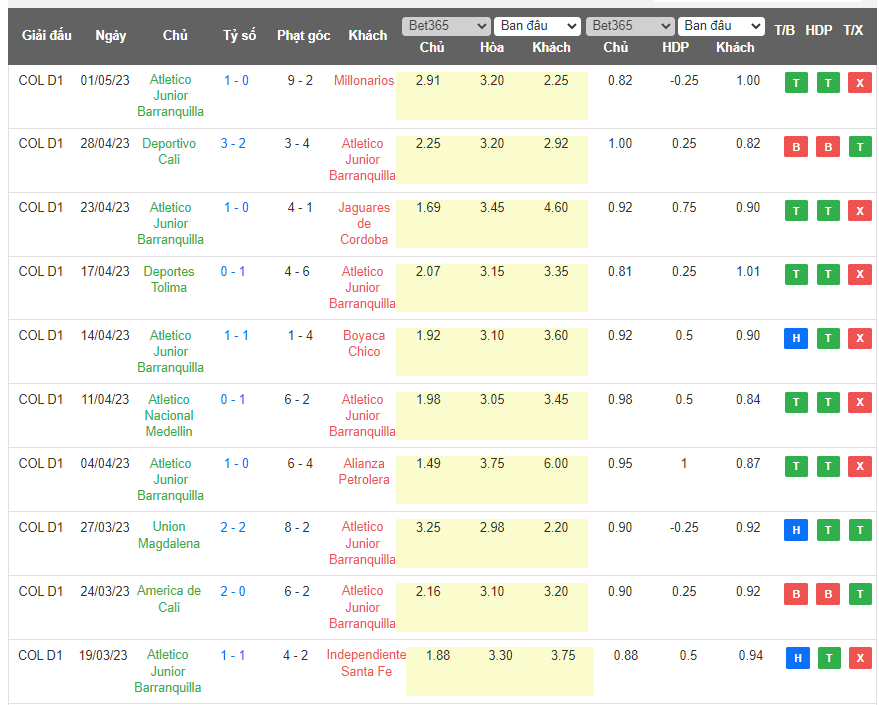Click the Phạt góc column header
The image size is (879, 705).
coord(303,35)
